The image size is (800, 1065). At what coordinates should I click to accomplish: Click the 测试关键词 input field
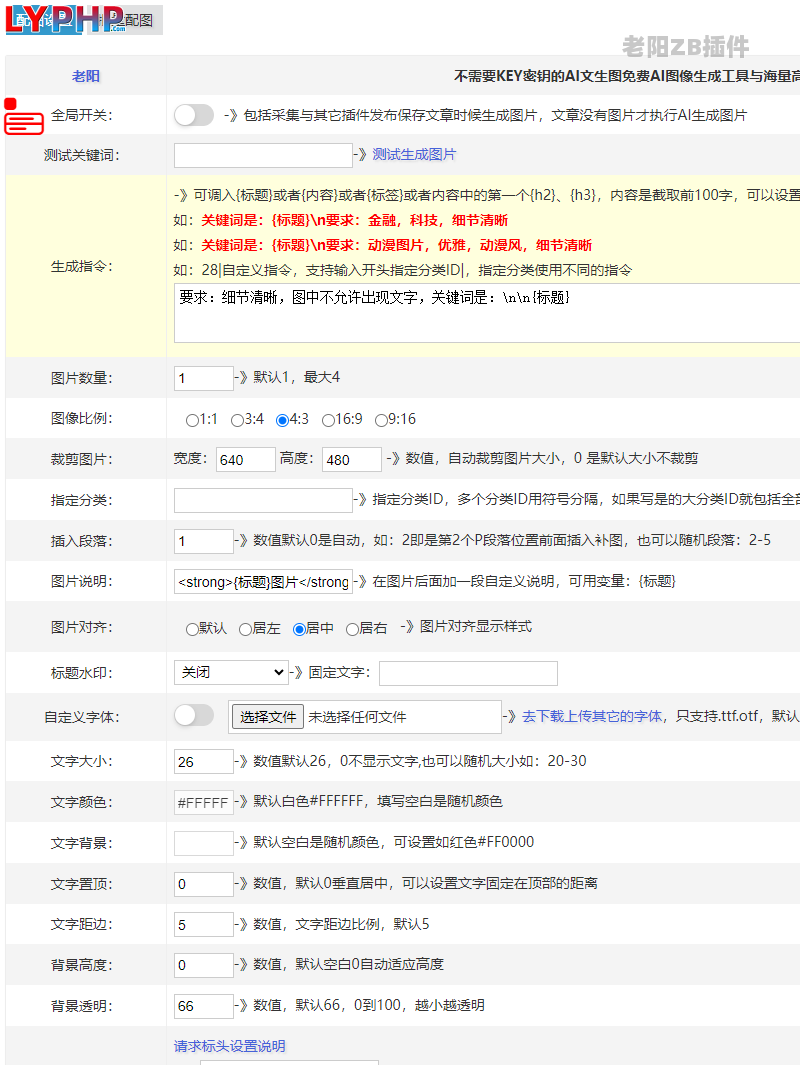tap(263, 156)
